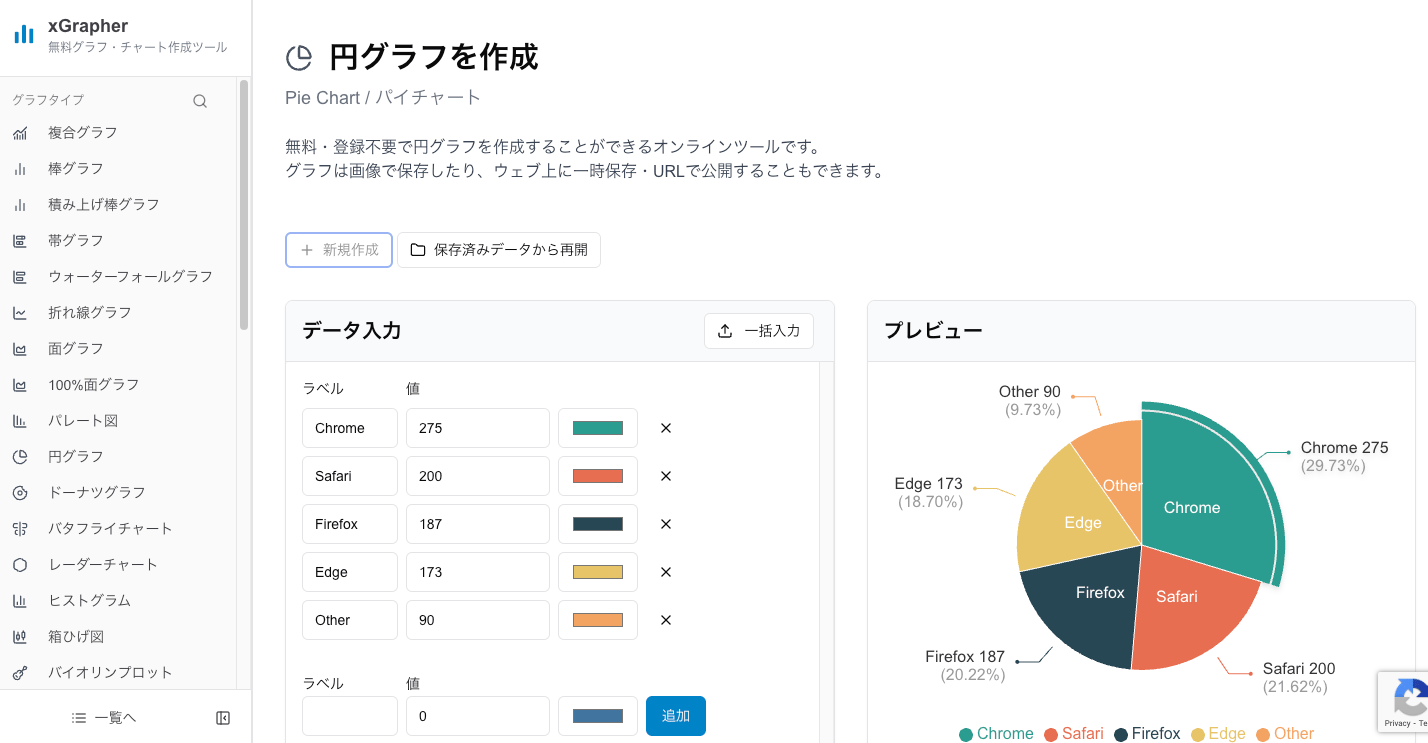Image resolution: width=1428 pixels, height=743 pixels.
Task: Open the Chrome row color swatch
Action: pos(597,428)
